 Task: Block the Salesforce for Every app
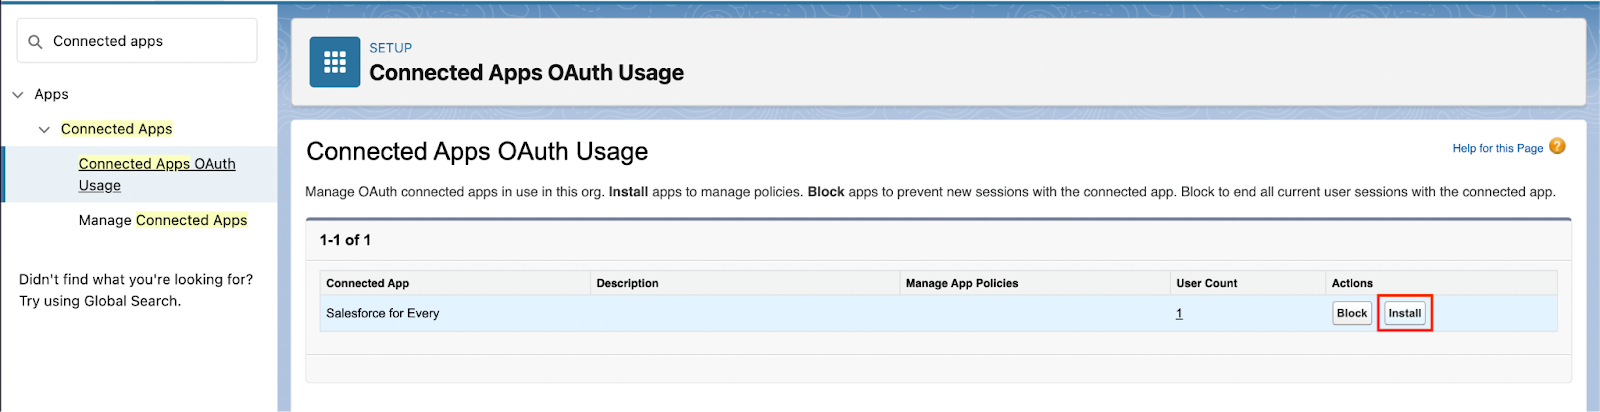tap(1352, 313)
